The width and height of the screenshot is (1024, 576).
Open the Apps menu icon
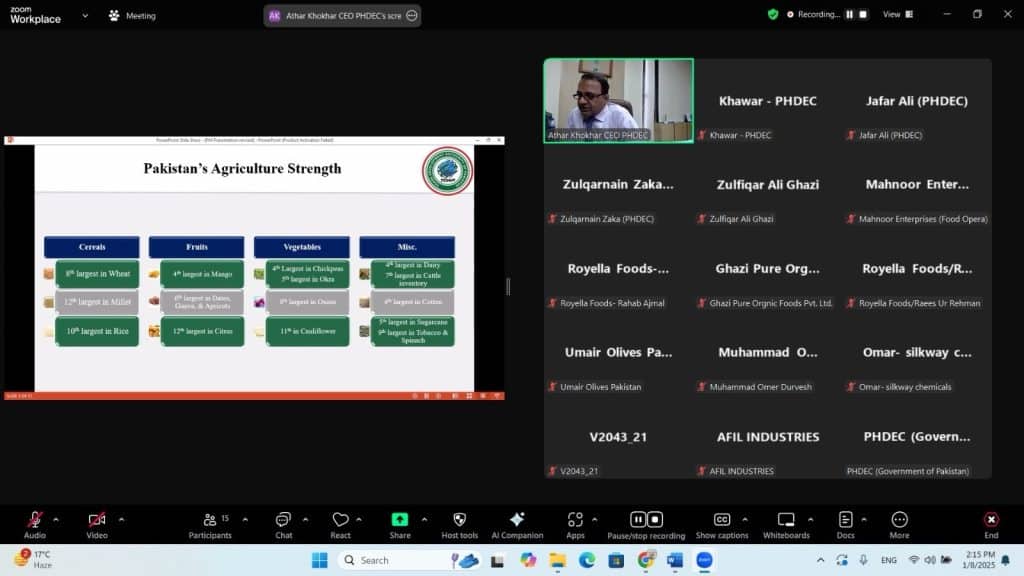click(x=575, y=520)
